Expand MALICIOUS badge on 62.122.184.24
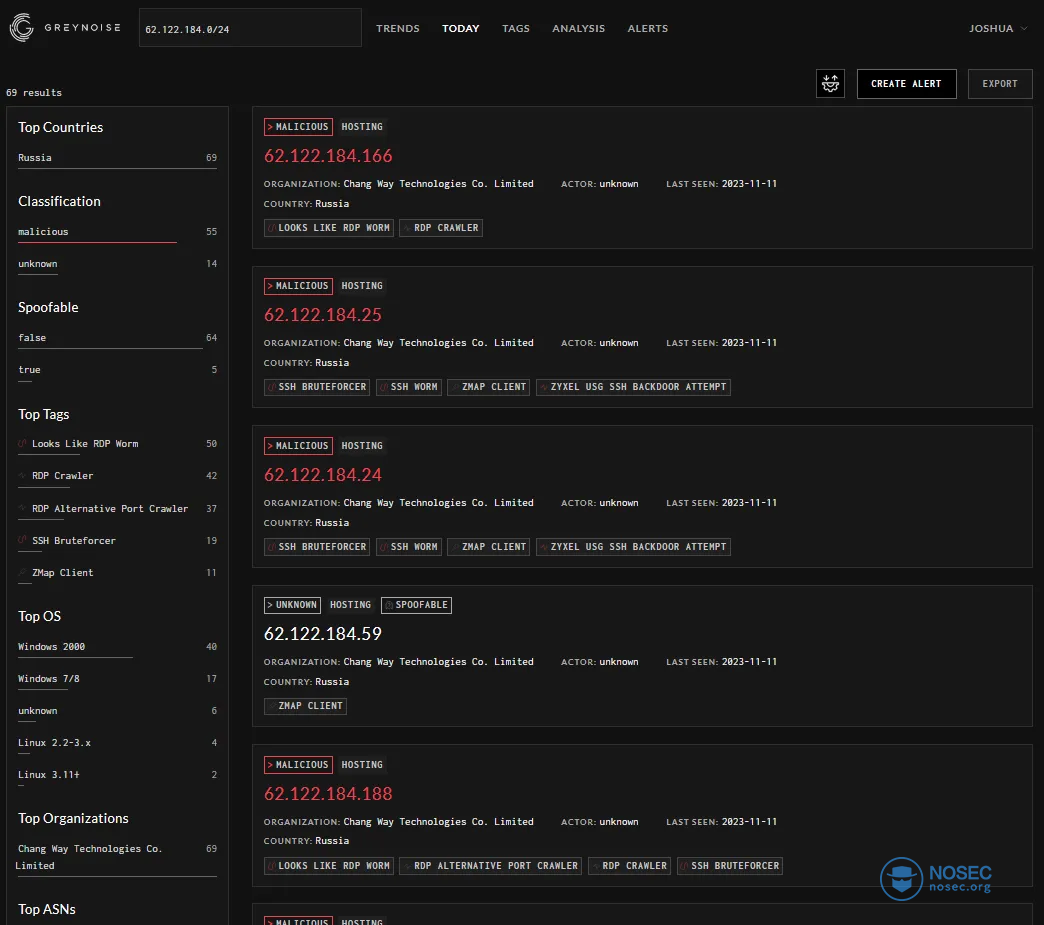This screenshot has height=925, width=1044. [298, 446]
